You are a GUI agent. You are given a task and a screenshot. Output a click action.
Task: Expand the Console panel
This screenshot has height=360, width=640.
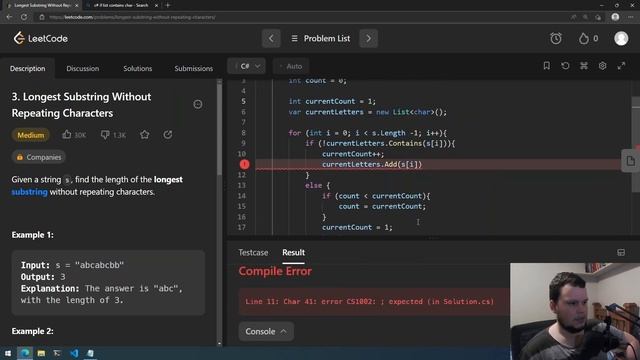[266, 331]
